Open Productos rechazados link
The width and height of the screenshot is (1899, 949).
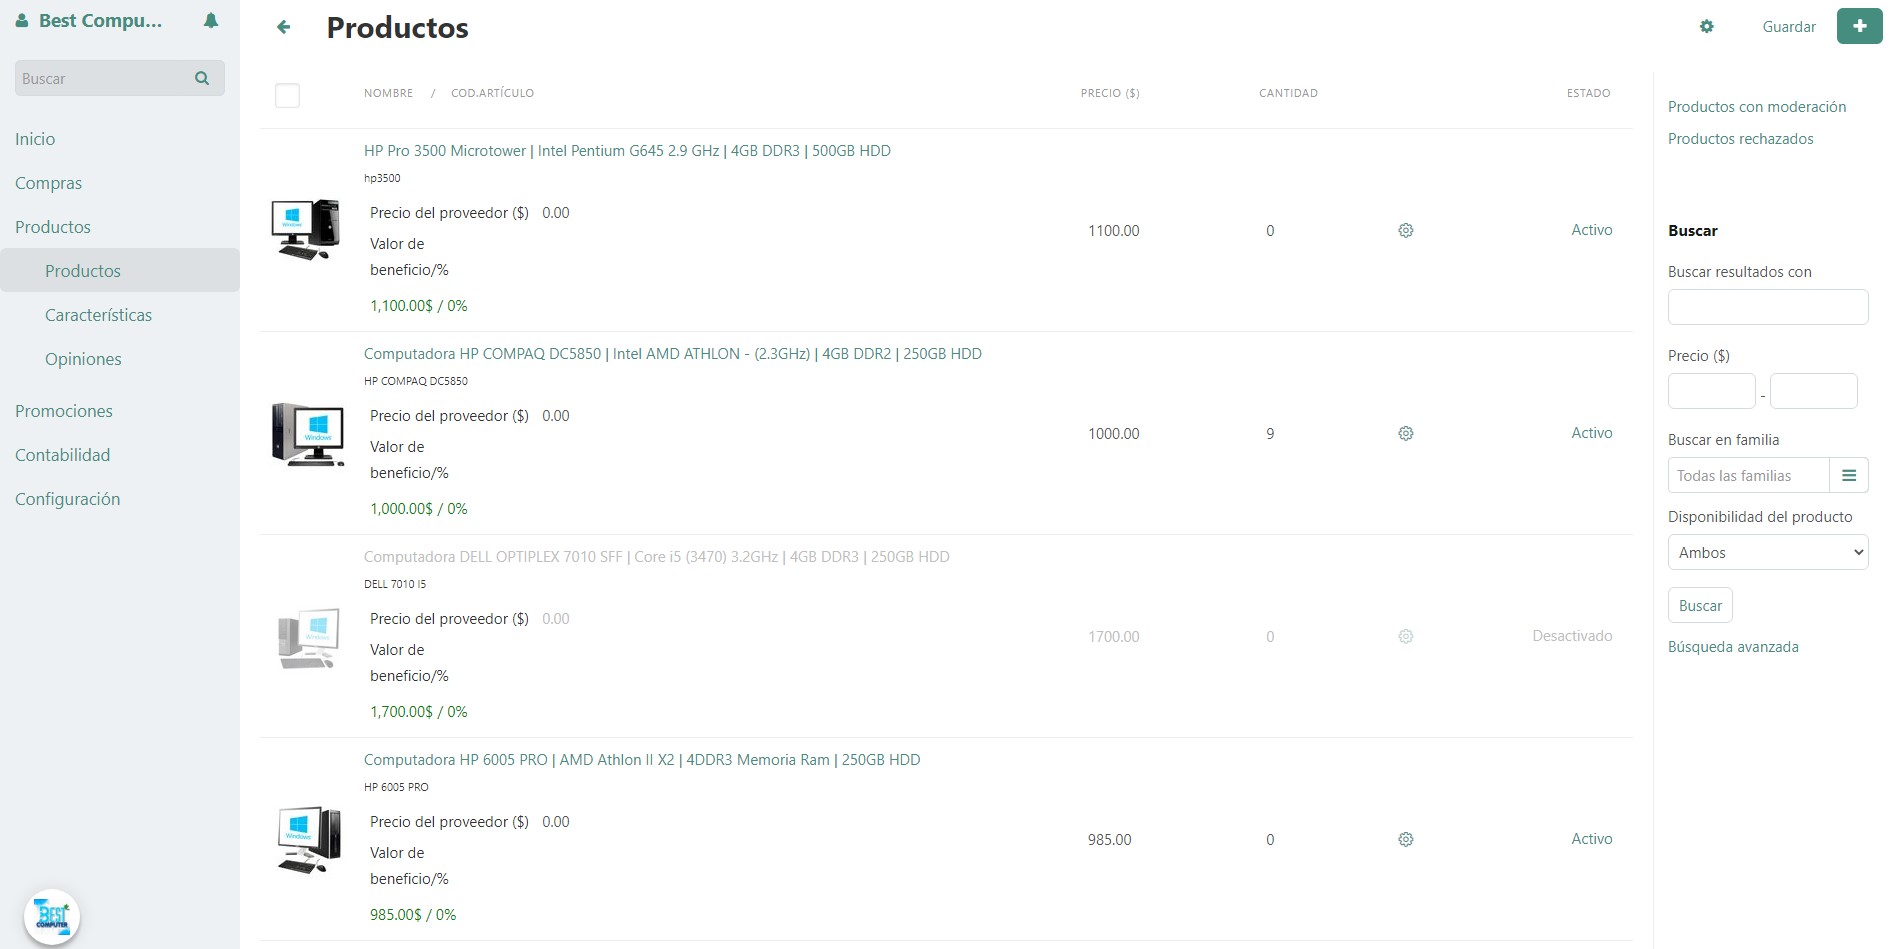point(1740,139)
